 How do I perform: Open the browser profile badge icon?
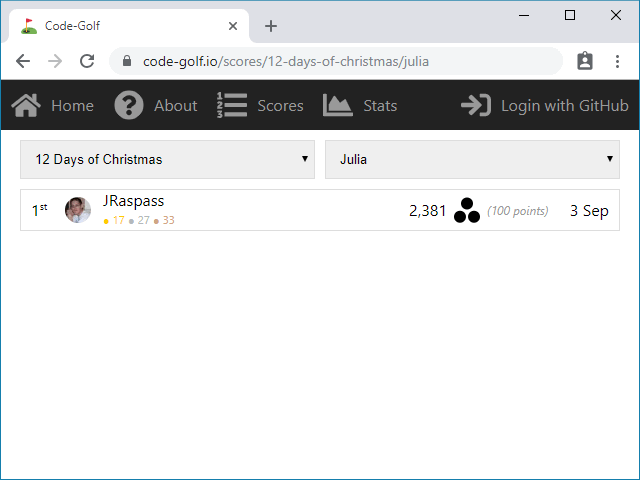coord(584,61)
